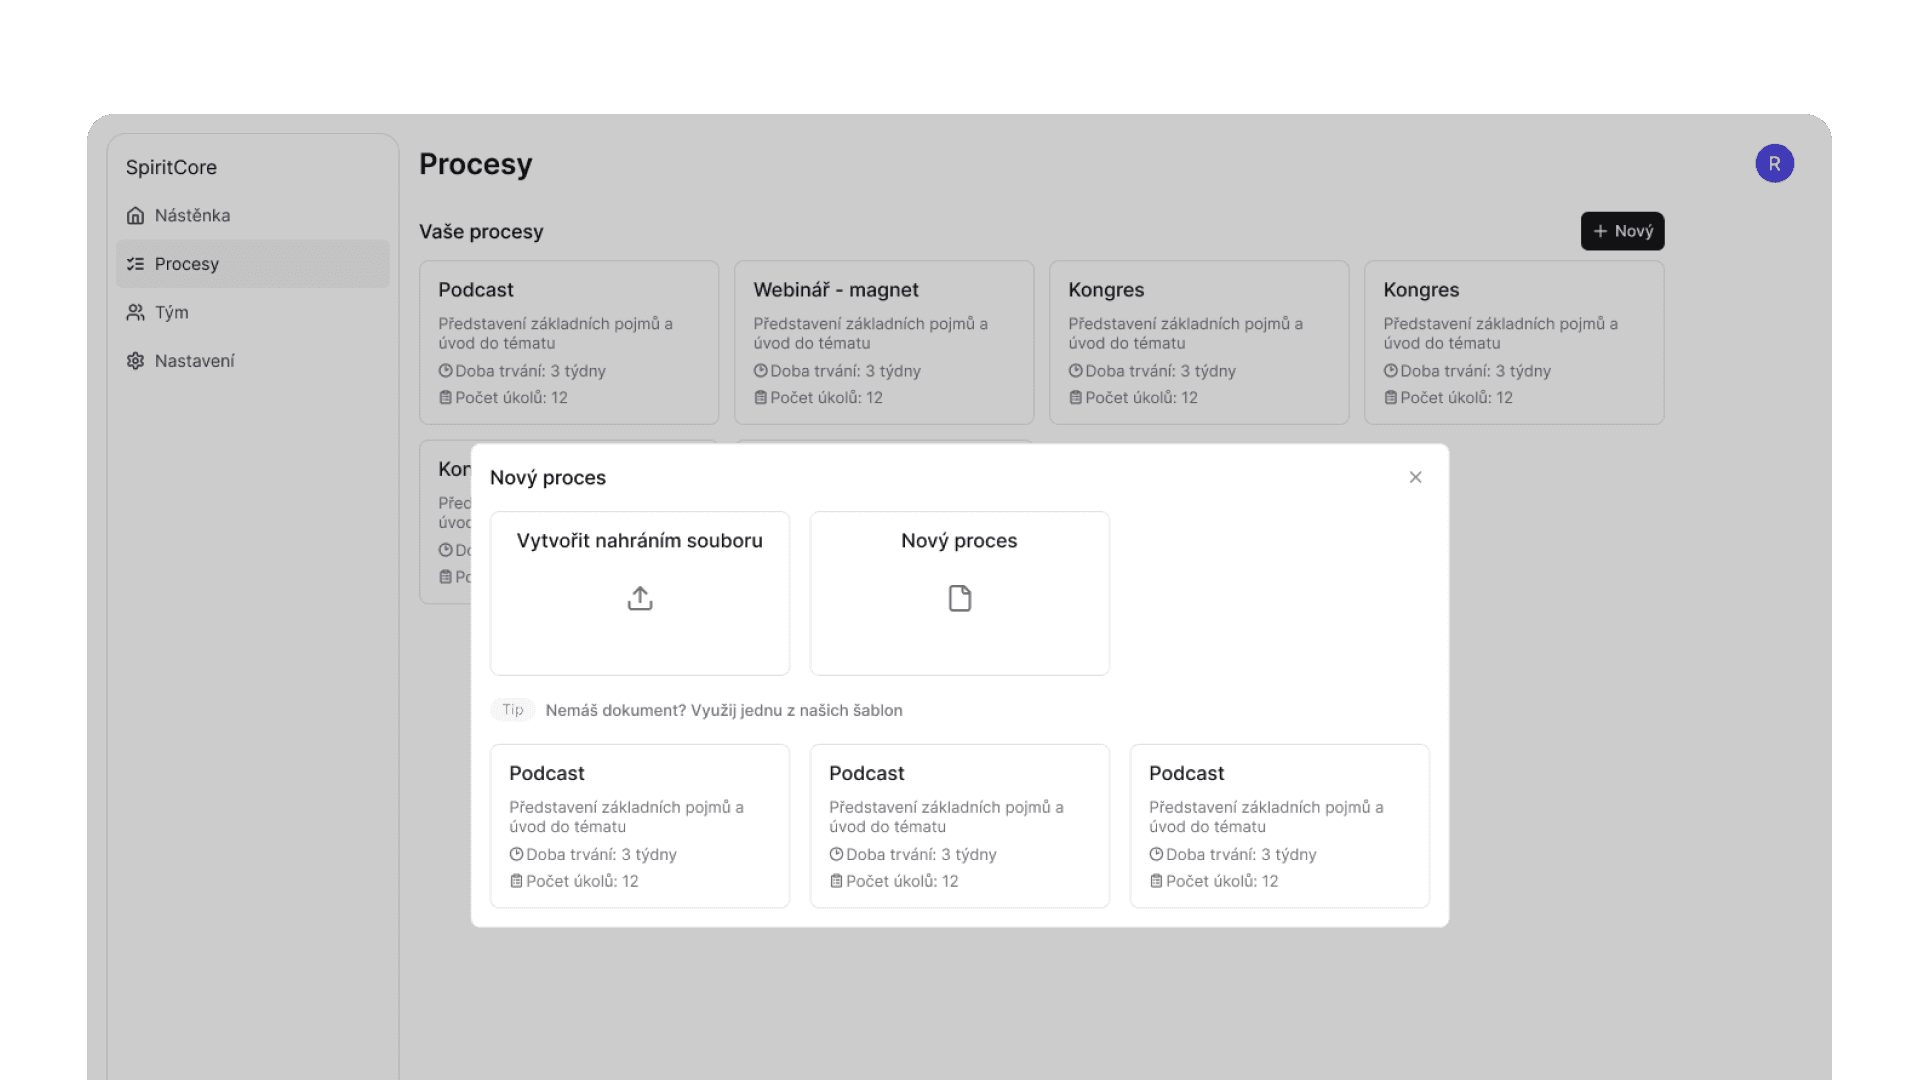Click the Tým people icon in sidebar

(x=136, y=313)
